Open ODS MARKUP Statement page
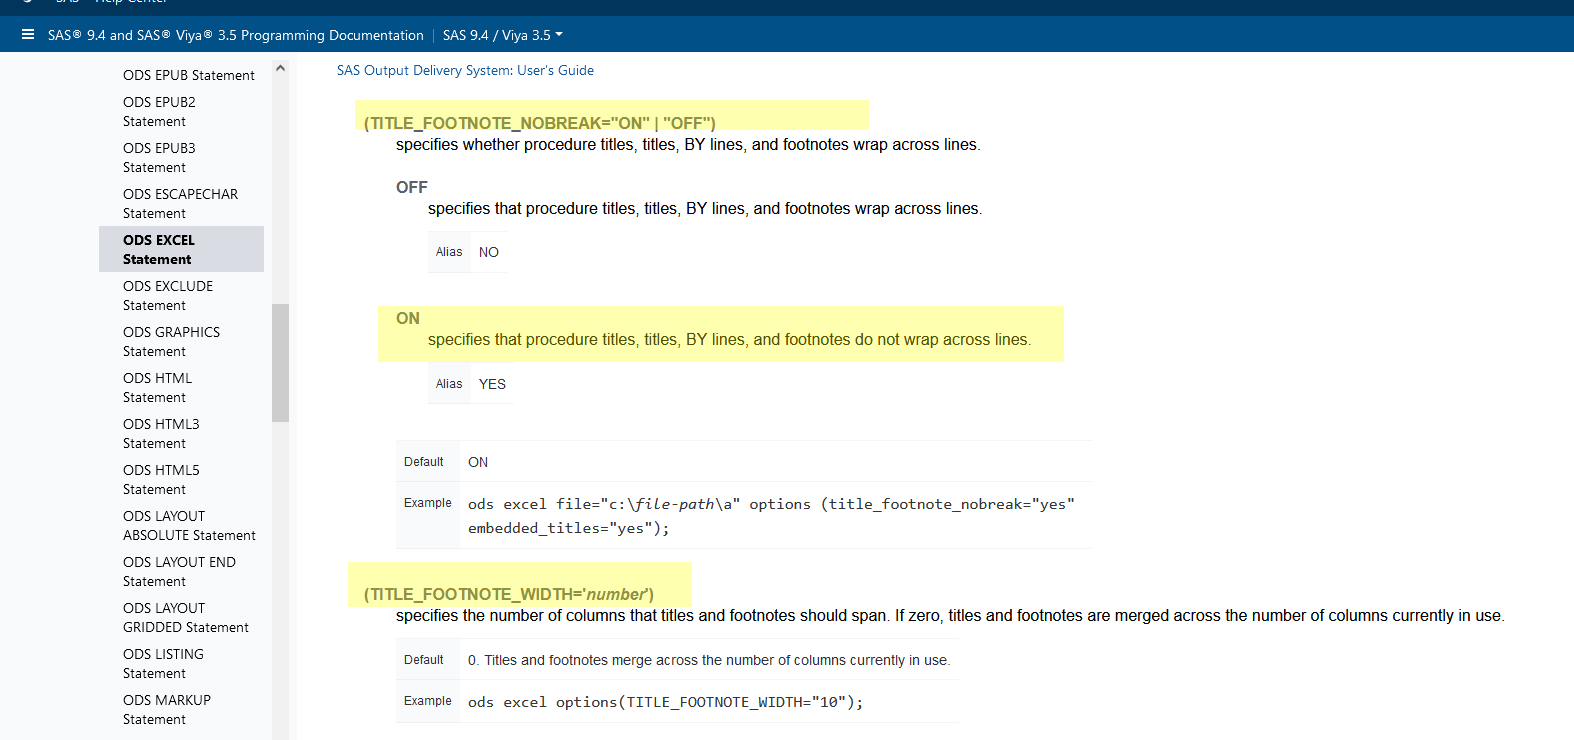The height and width of the screenshot is (740, 1574). tap(166, 709)
